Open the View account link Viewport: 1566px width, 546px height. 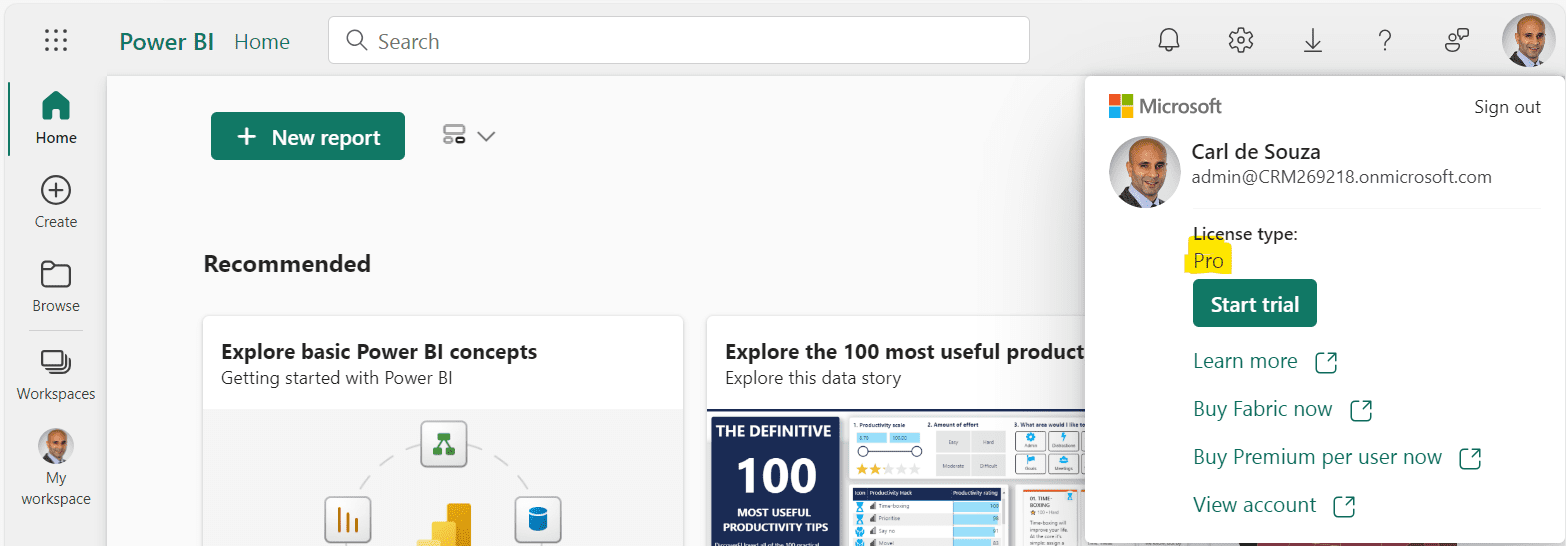(1255, 505)
